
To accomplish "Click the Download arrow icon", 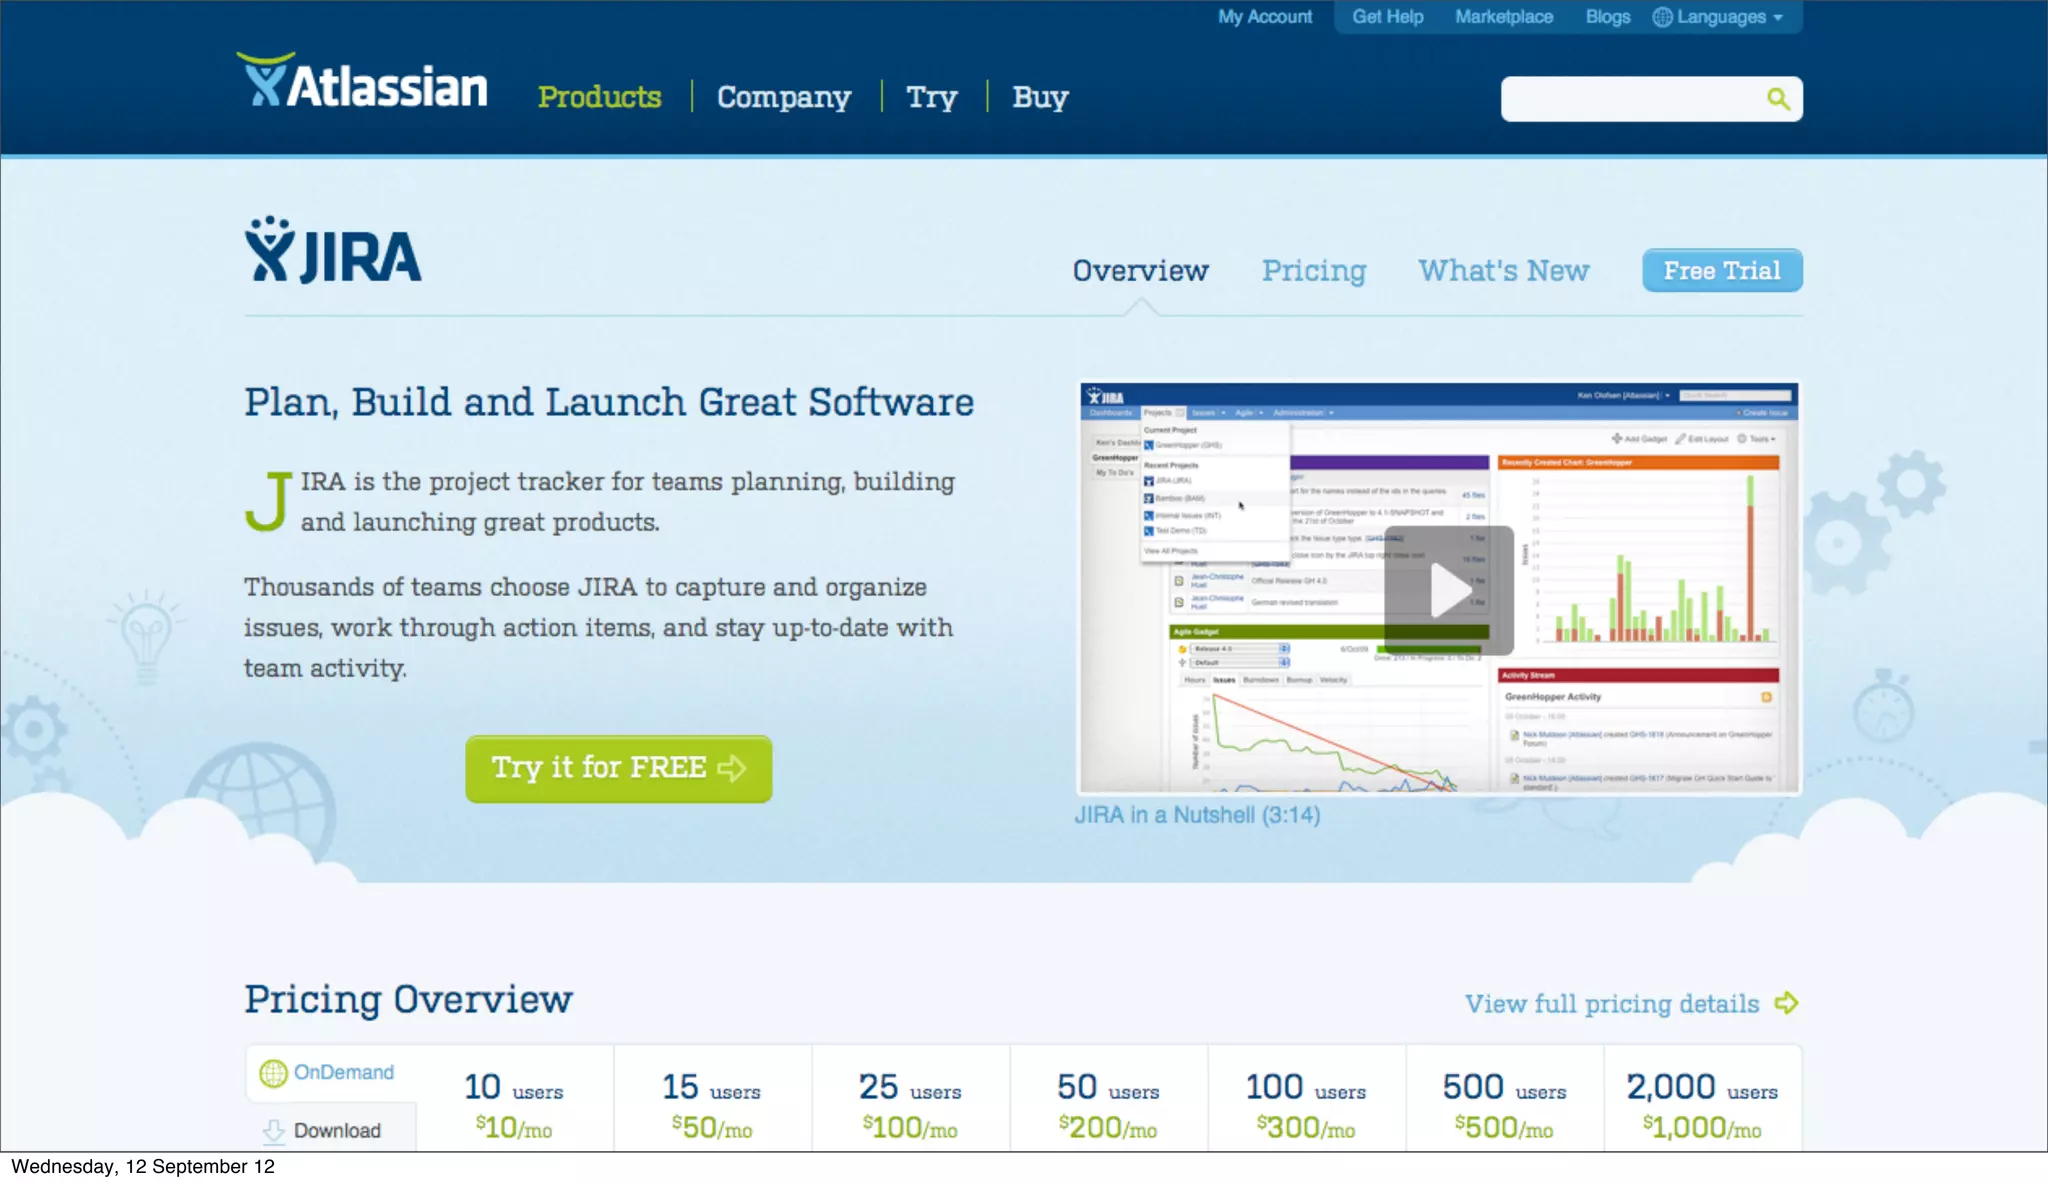I will [x=273, y=1131].
